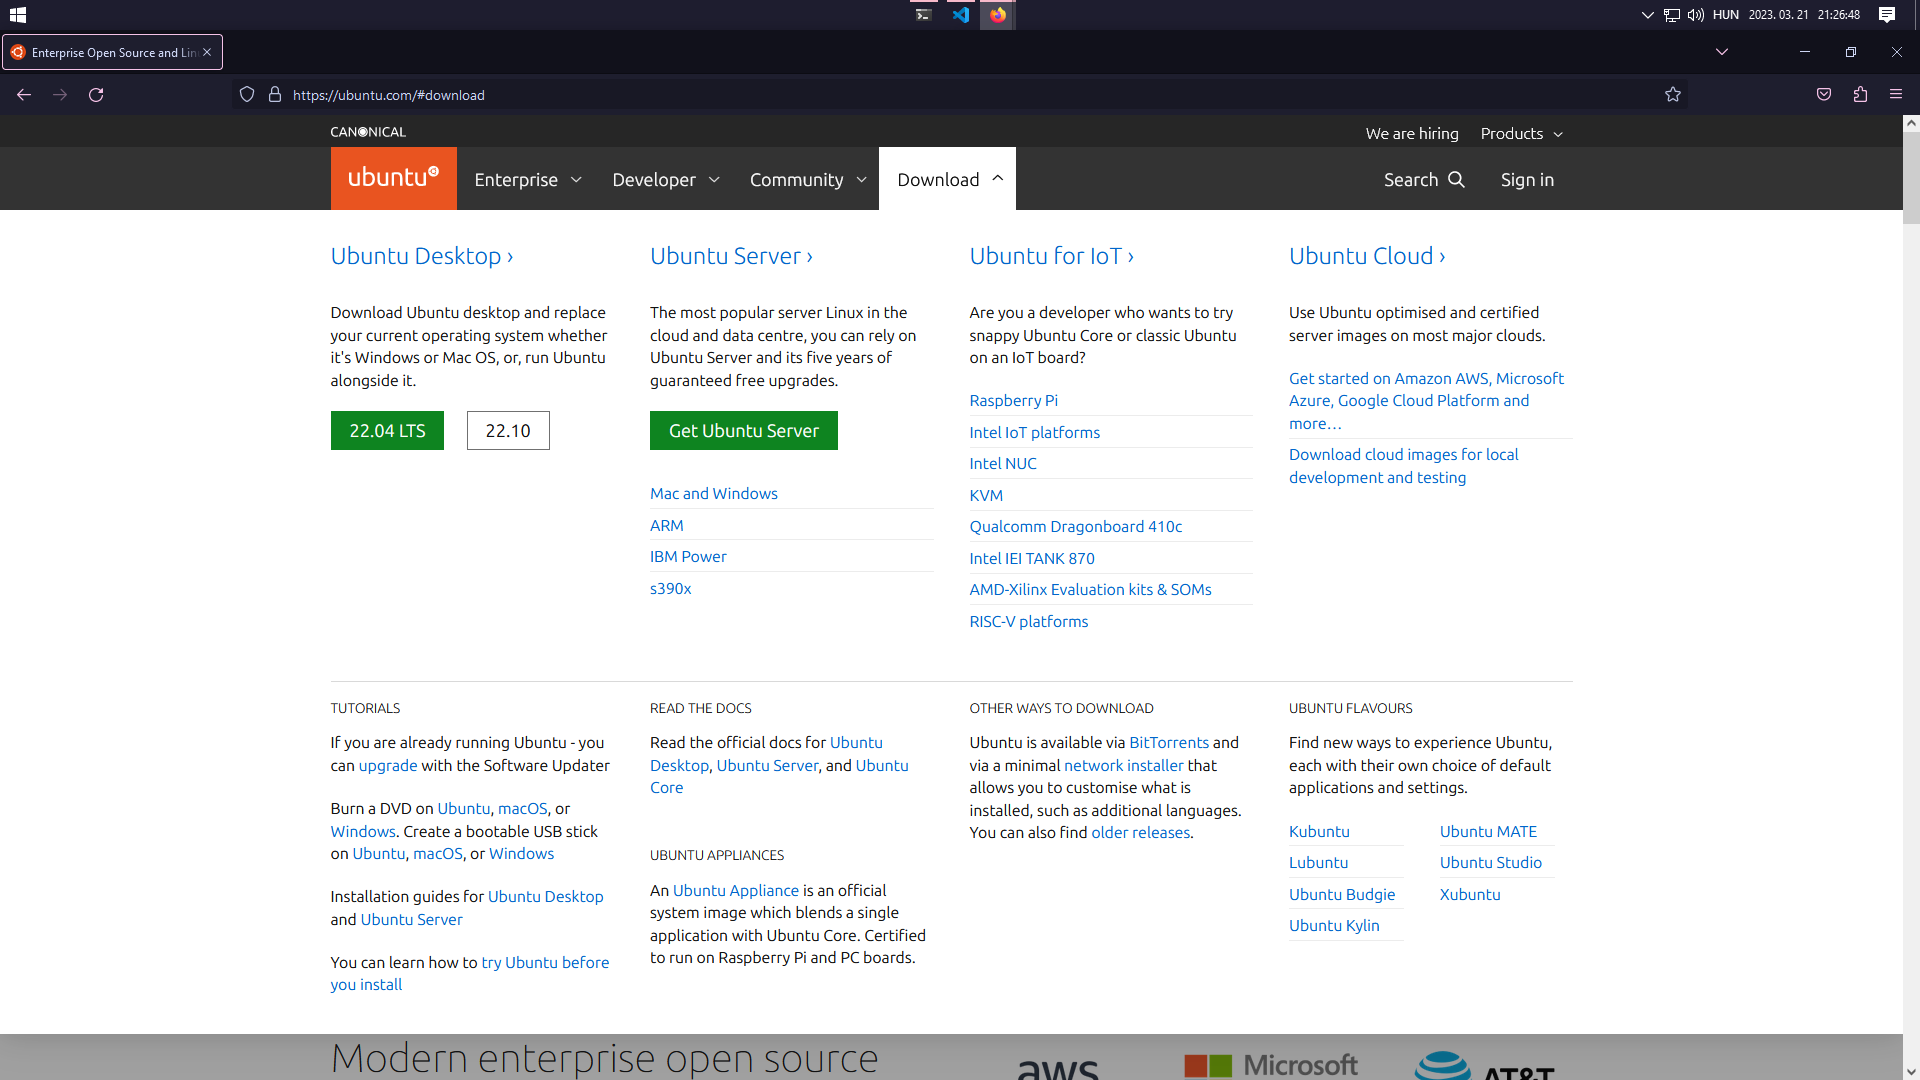1920x1080 pixels.
Task: Open the Xubuntu flavour link
Action: click(x=1470, y=895)
